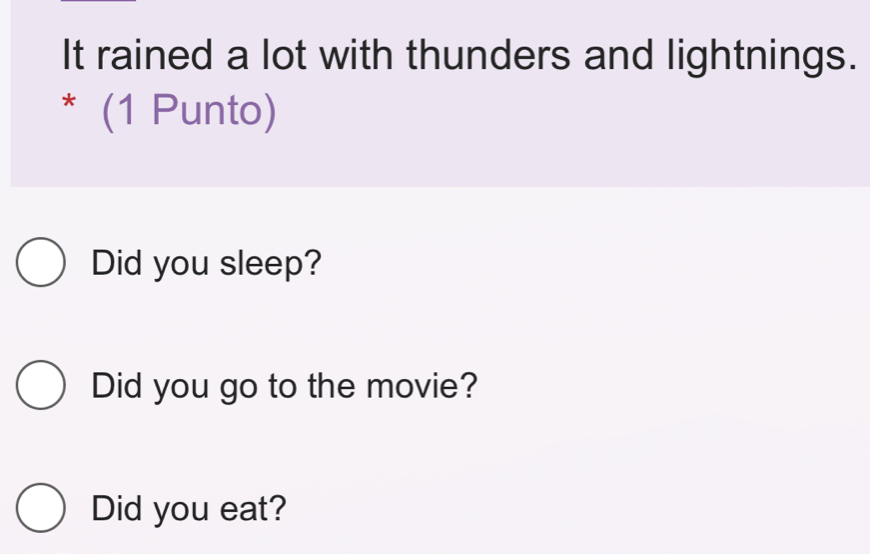Click the word 'movie?' in the second option

427,385
